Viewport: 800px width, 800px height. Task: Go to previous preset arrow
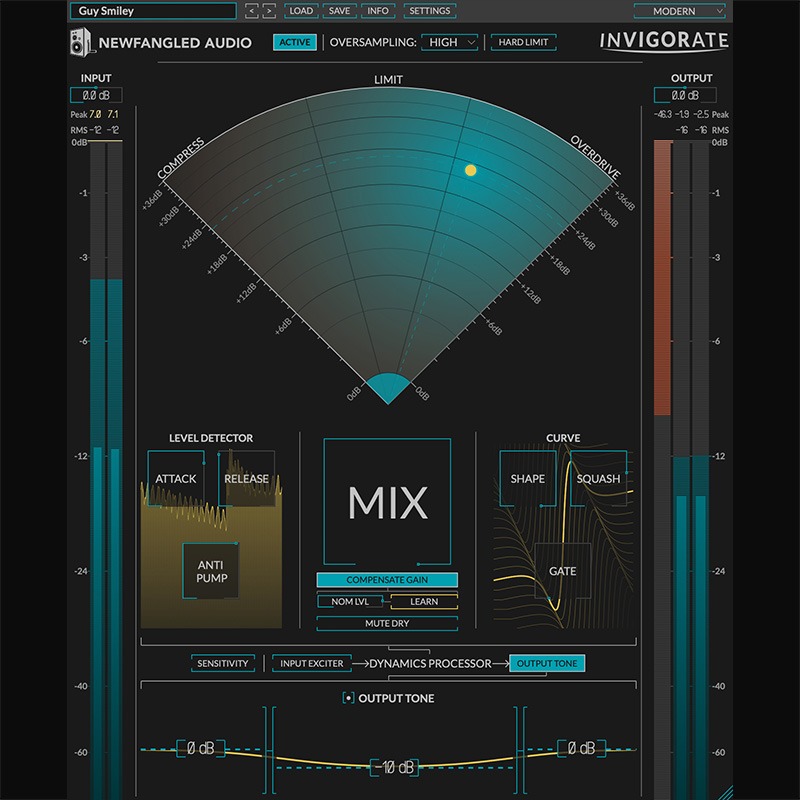pyautogui.click(x=252, y=11)
